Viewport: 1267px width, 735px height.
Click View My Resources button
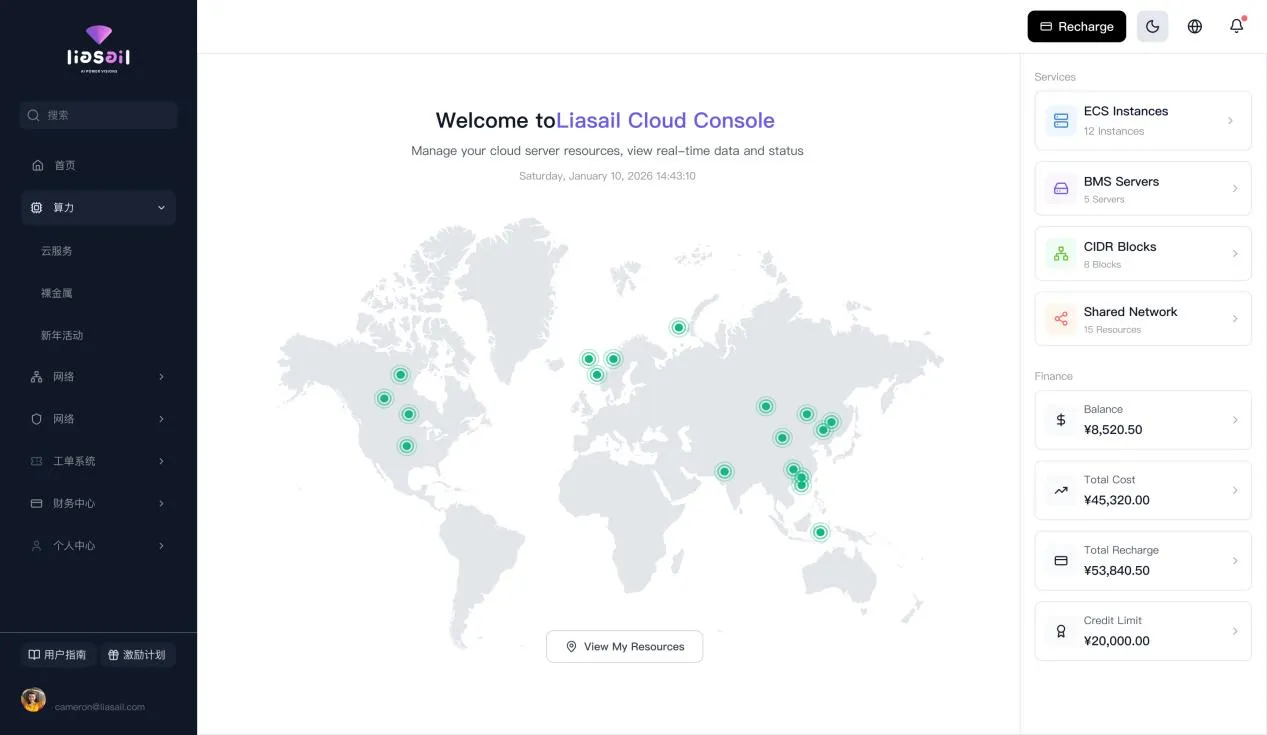(x=624, y=647)
